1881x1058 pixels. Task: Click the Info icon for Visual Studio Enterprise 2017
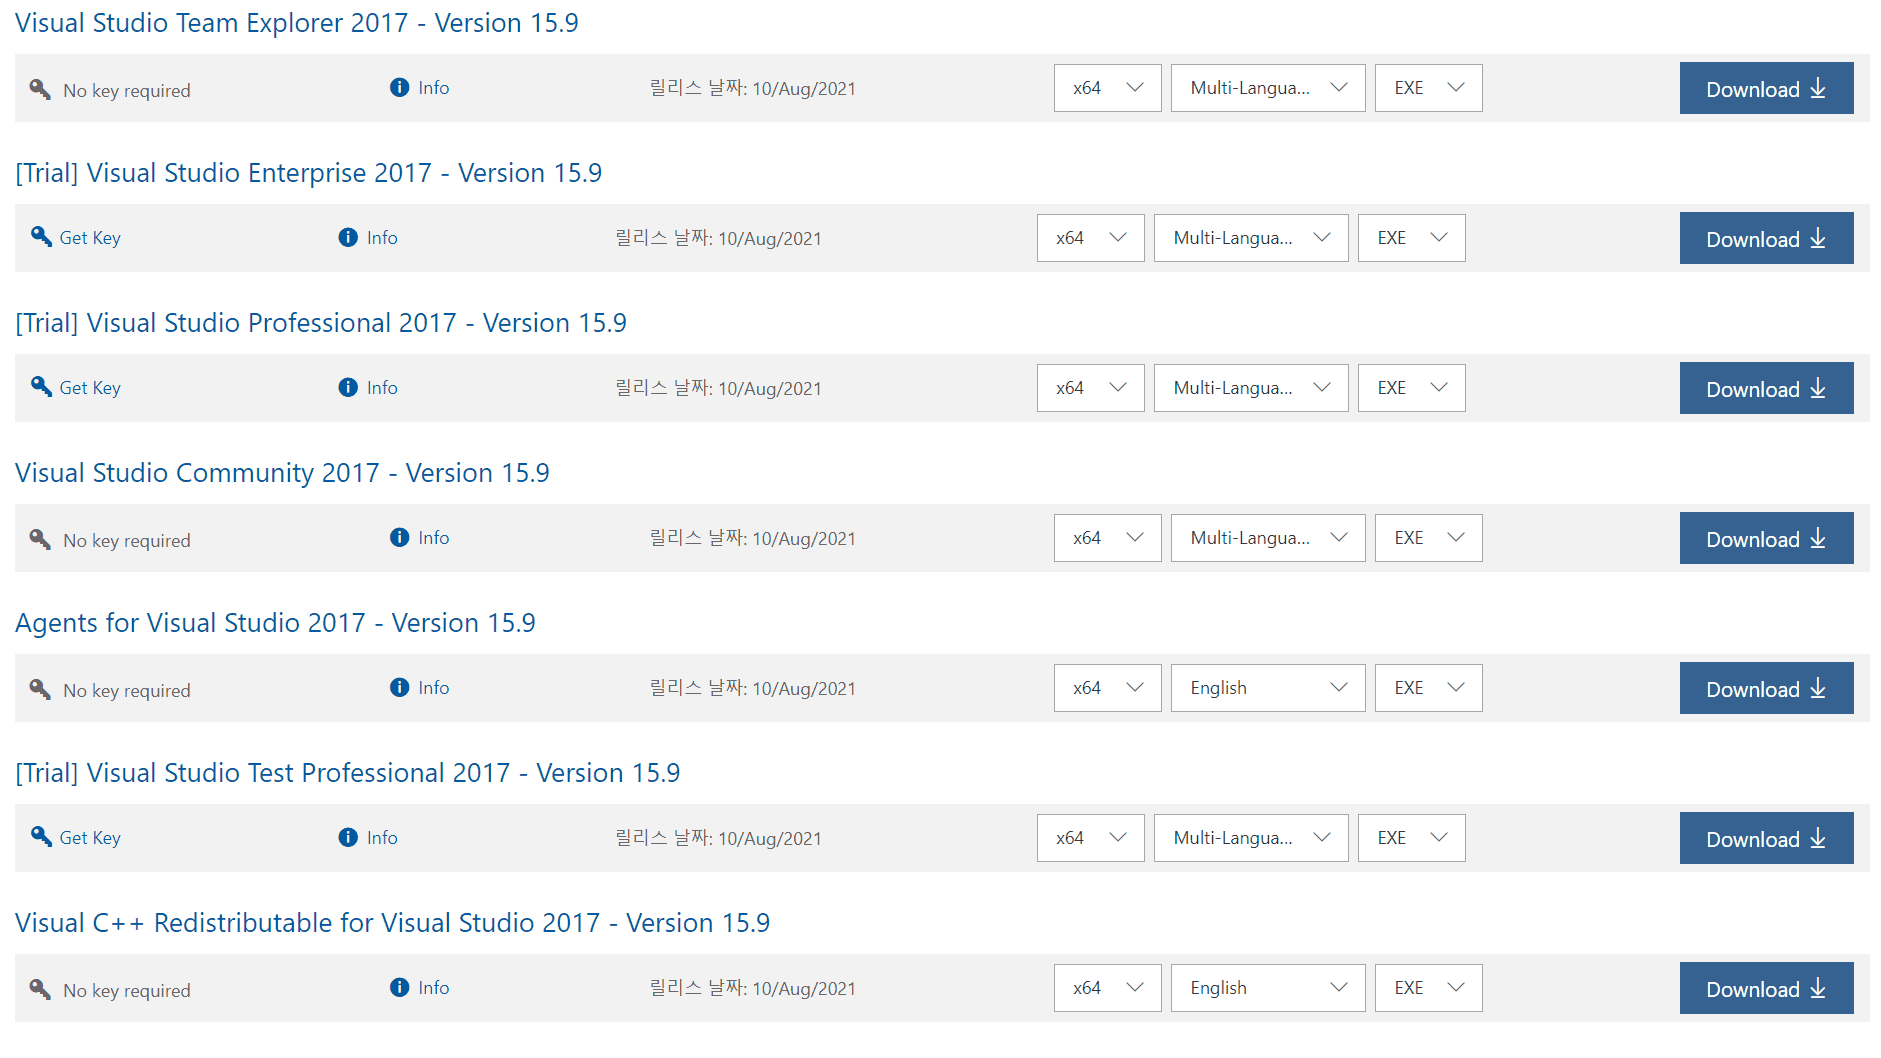pos(348,238)
